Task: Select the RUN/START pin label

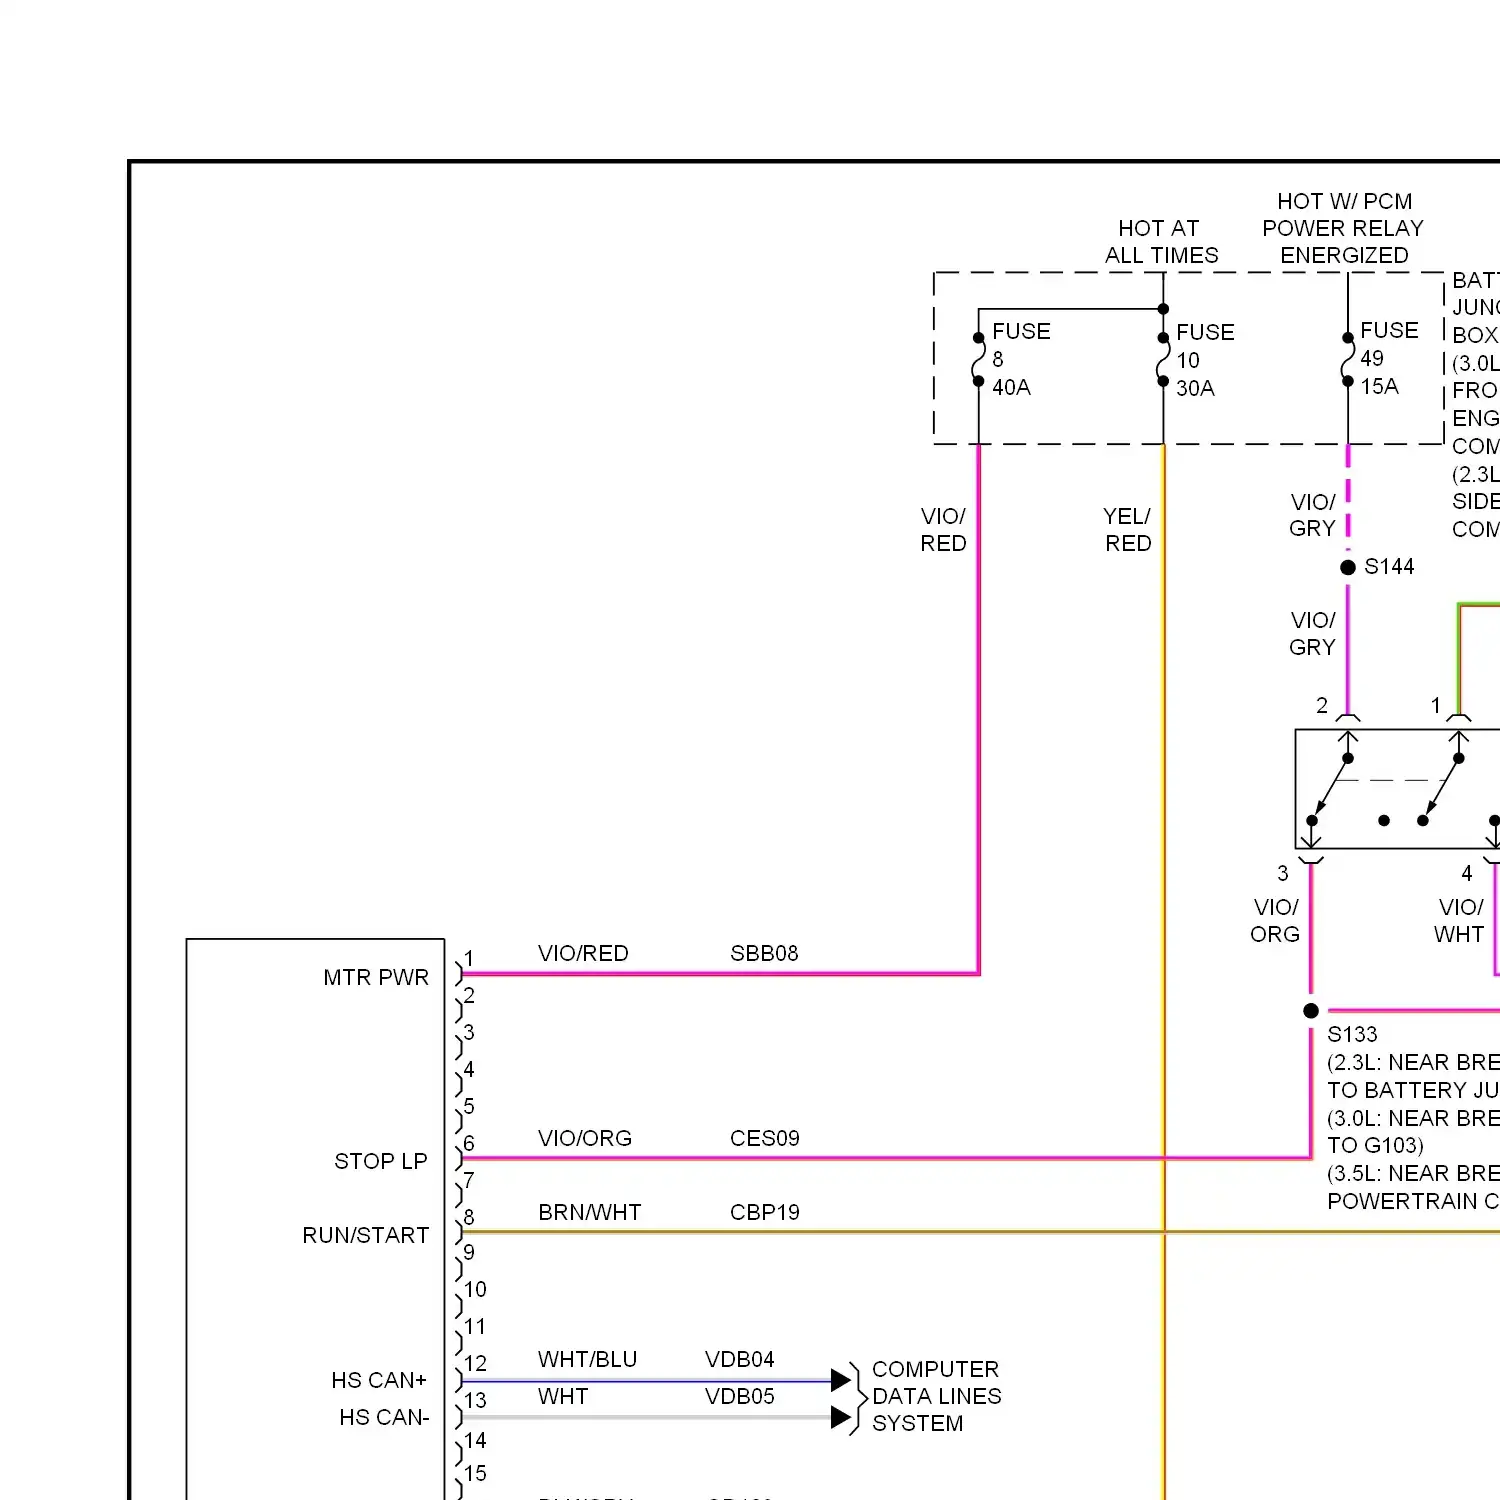Action: pyautogui.click(x=366, y=1235)
